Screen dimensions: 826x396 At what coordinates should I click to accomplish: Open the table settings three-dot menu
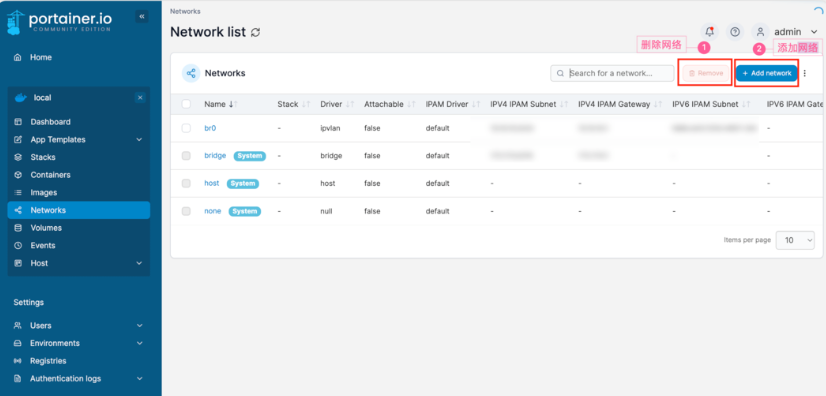point(804,73)
